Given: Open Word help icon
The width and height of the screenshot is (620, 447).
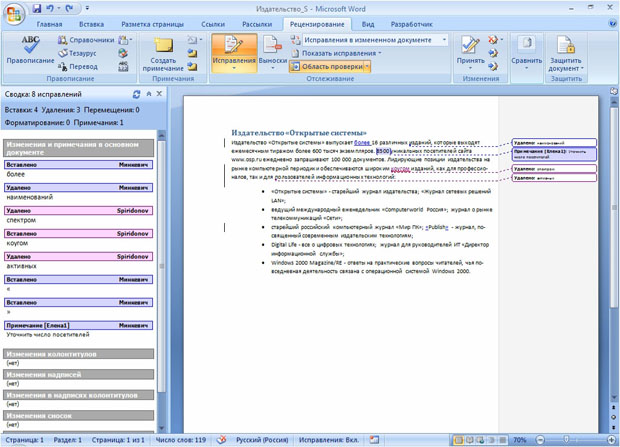Looking at the screenshot, I should [x=612, y=23].
